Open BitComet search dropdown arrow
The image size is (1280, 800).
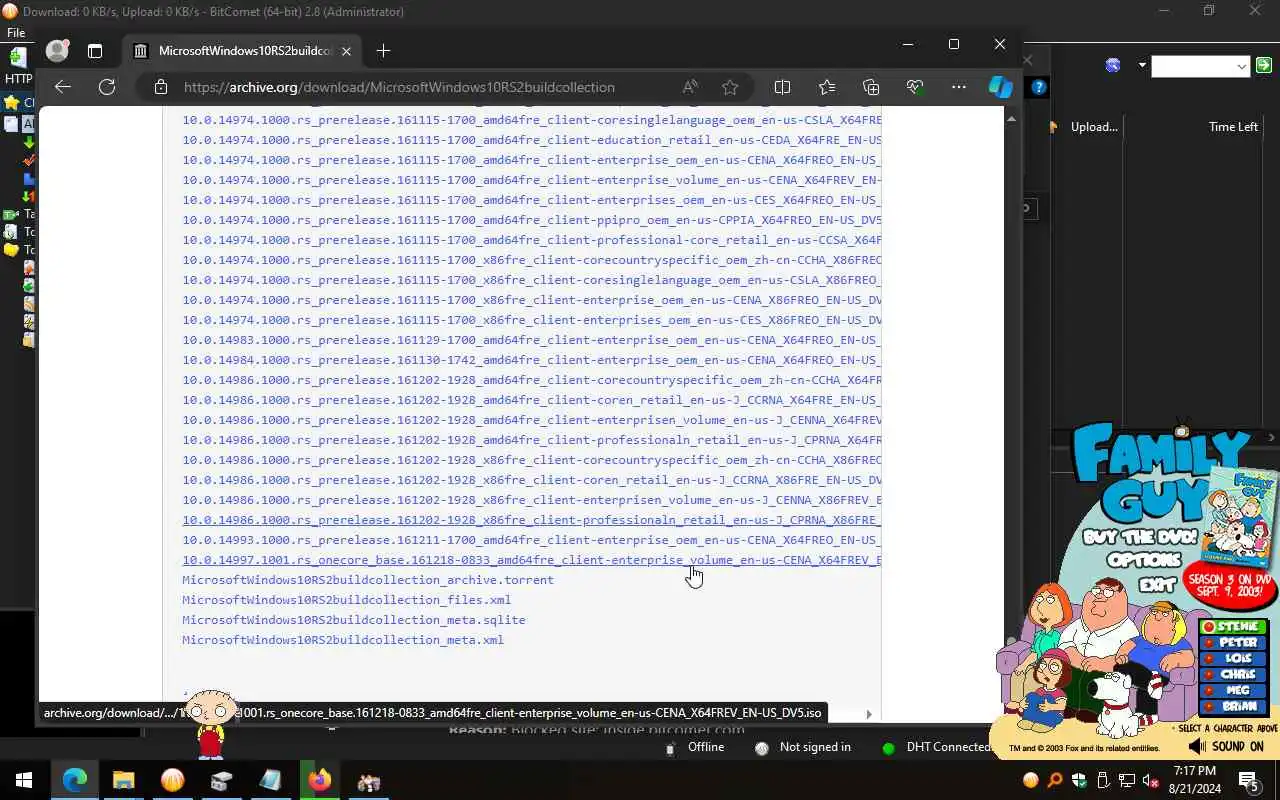(1142, 66)
